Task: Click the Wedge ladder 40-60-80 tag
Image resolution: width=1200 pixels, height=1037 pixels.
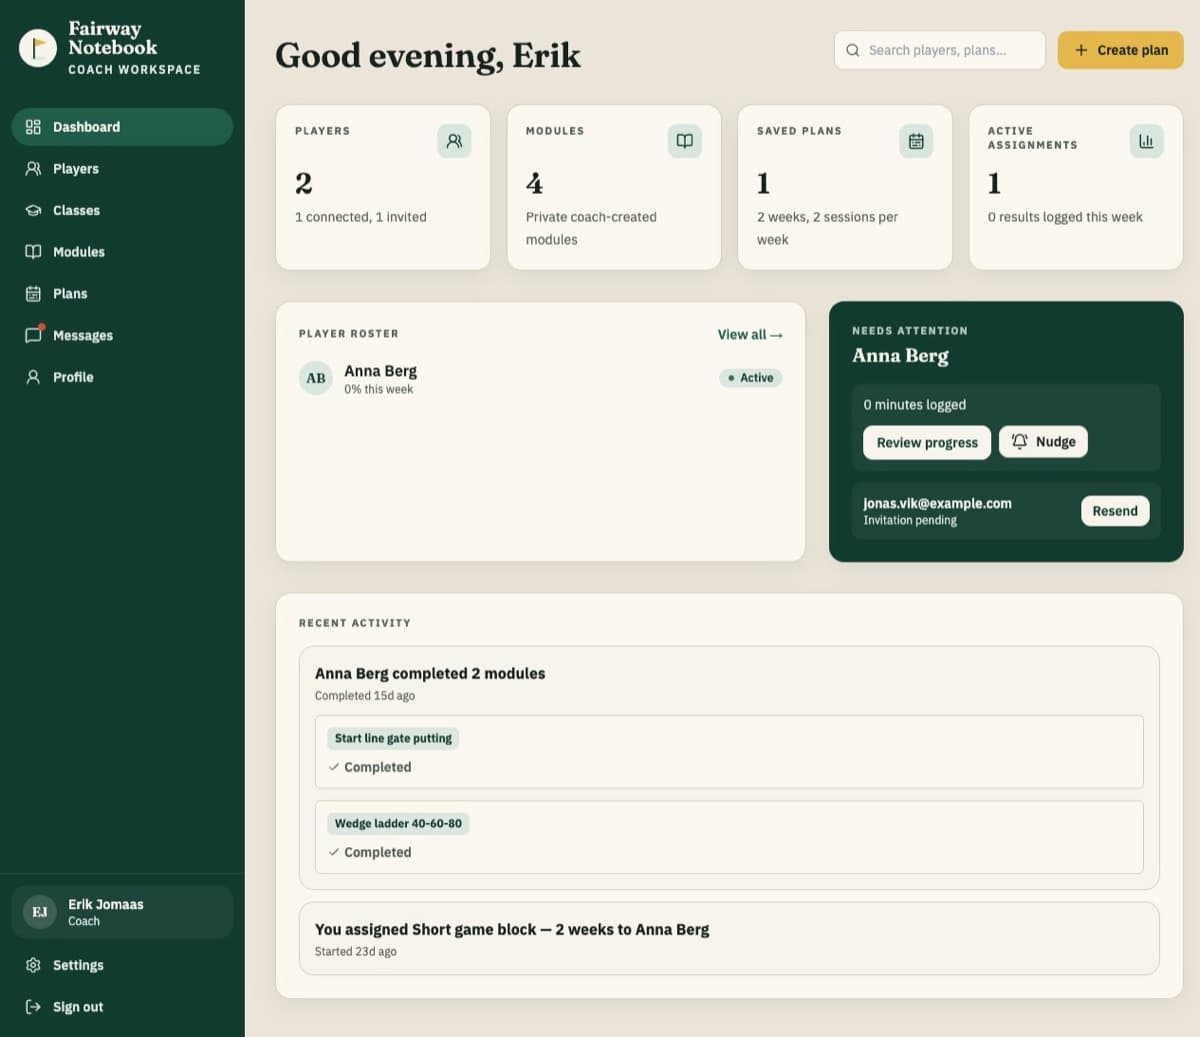Action: point(398,824)
